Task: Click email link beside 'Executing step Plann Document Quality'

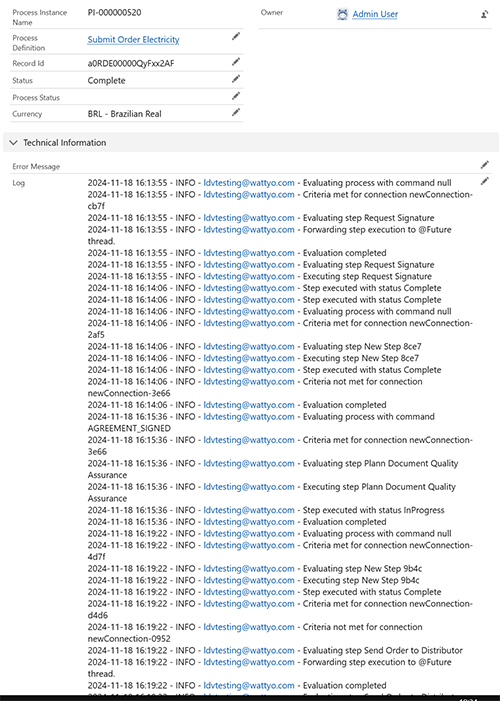Action: coord(249,487)
